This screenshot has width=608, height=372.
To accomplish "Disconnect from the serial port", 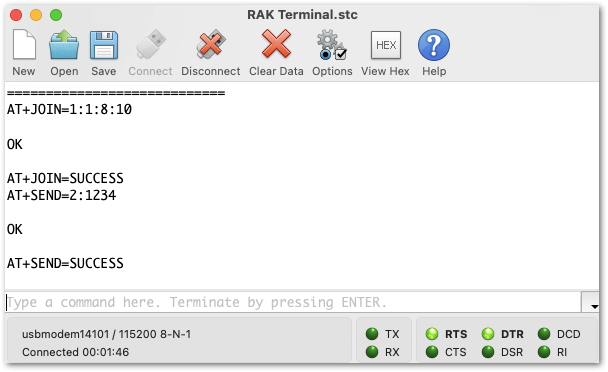I will point(211,45).
